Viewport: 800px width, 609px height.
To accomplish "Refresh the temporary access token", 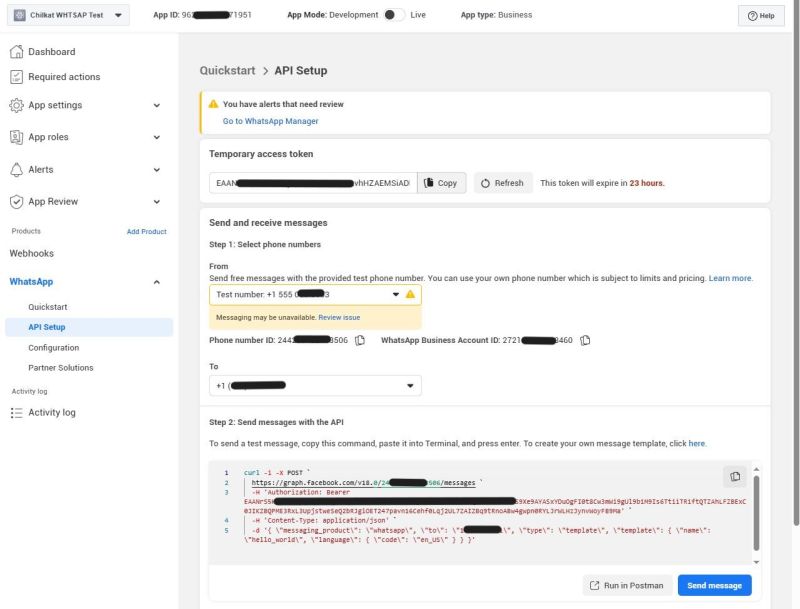I will pyautogui.click(x=502, y=183).
